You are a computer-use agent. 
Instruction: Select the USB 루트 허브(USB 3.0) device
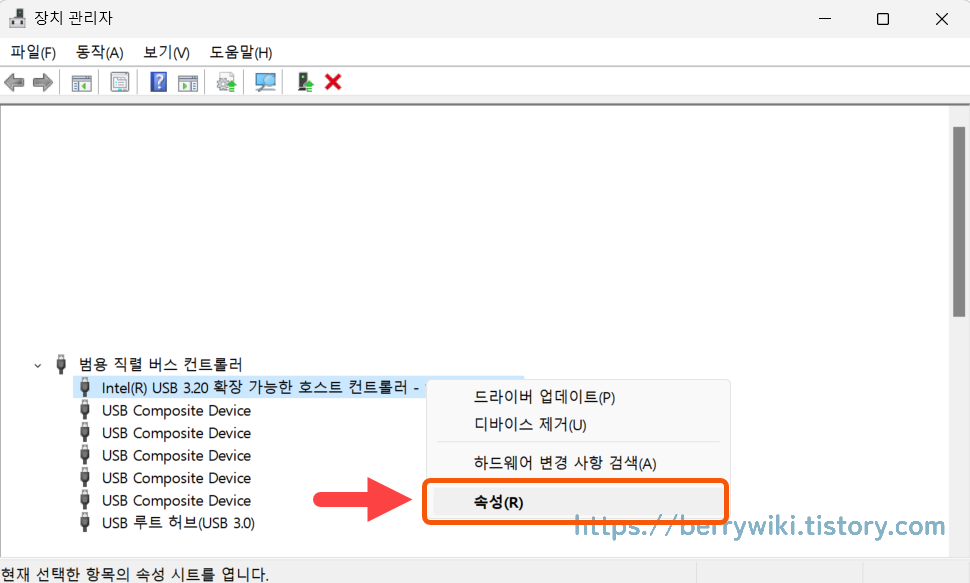pos(178,522)
